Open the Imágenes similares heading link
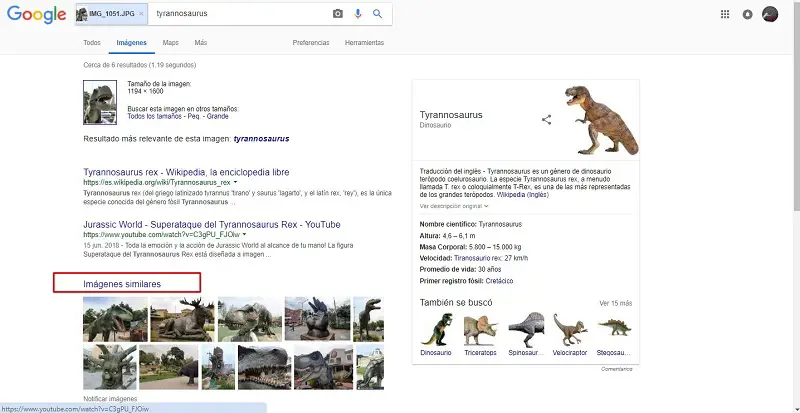 [122, 284]
